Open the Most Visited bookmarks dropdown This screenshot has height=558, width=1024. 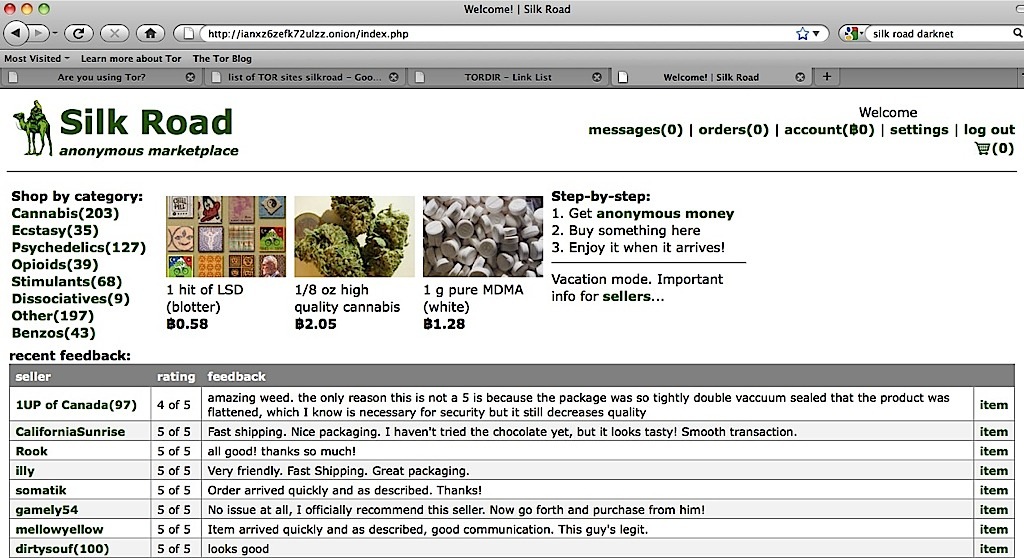pyautogui.click(x=37, y=58)
